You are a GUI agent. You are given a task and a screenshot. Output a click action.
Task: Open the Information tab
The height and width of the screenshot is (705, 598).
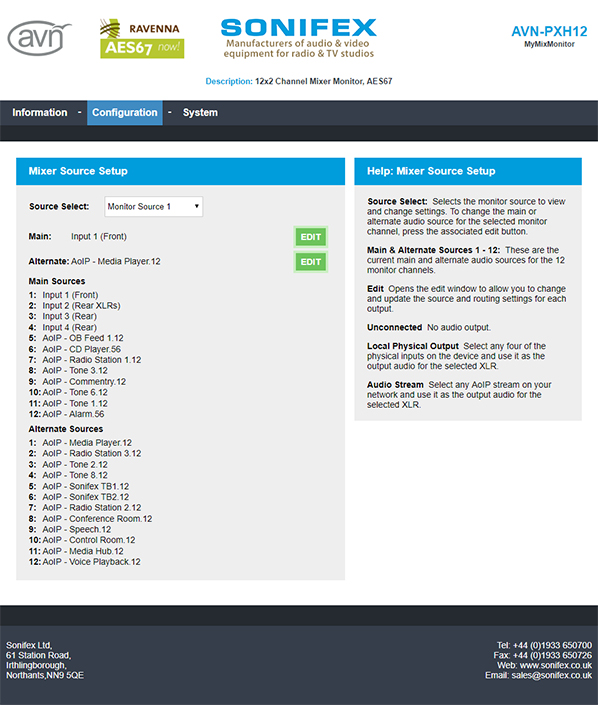coord(40,112)
